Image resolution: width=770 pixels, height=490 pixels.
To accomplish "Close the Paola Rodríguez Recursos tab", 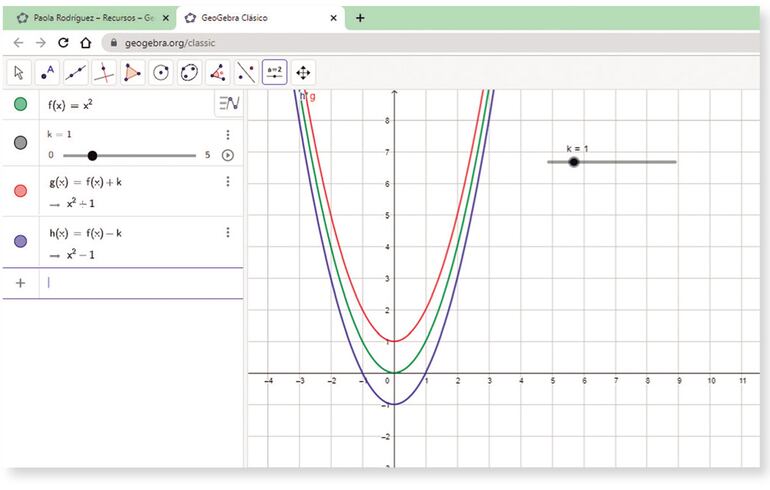I will click(165, 18).
